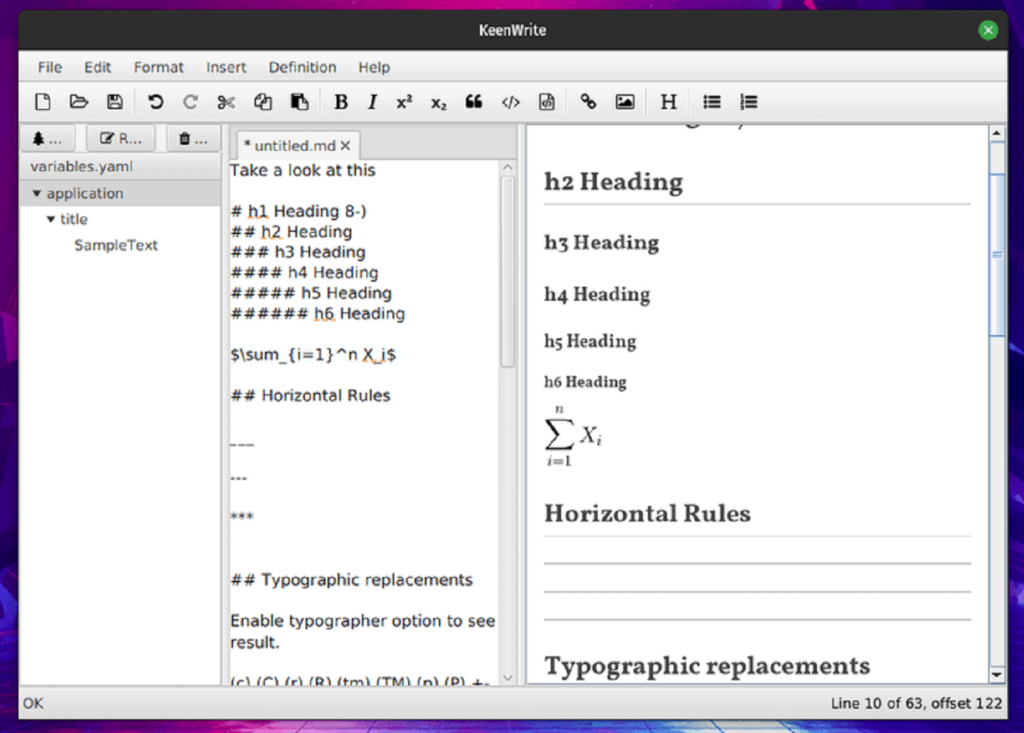Insert an image
The height and width of the screenshot is (733, 1024).
625,101
